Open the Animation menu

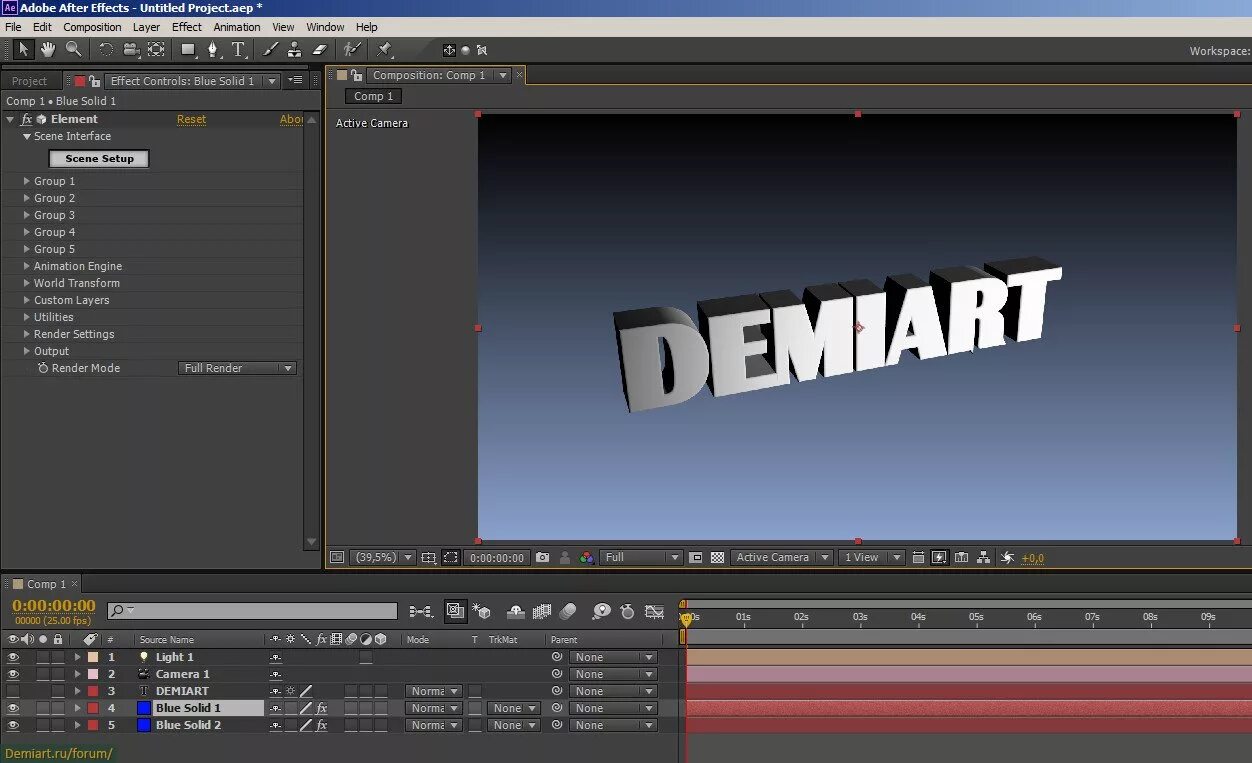click(x=237, y=27)
